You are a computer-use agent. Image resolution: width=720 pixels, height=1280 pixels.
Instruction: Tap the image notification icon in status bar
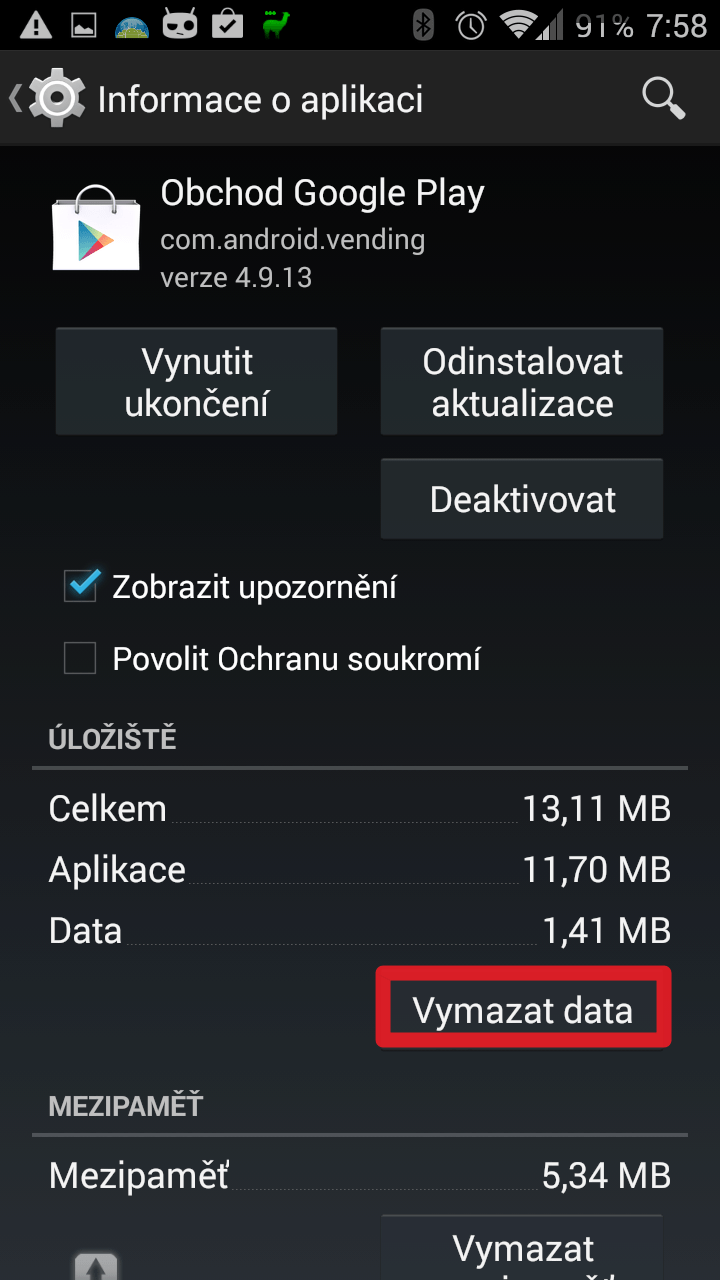(x=84, y=25)
